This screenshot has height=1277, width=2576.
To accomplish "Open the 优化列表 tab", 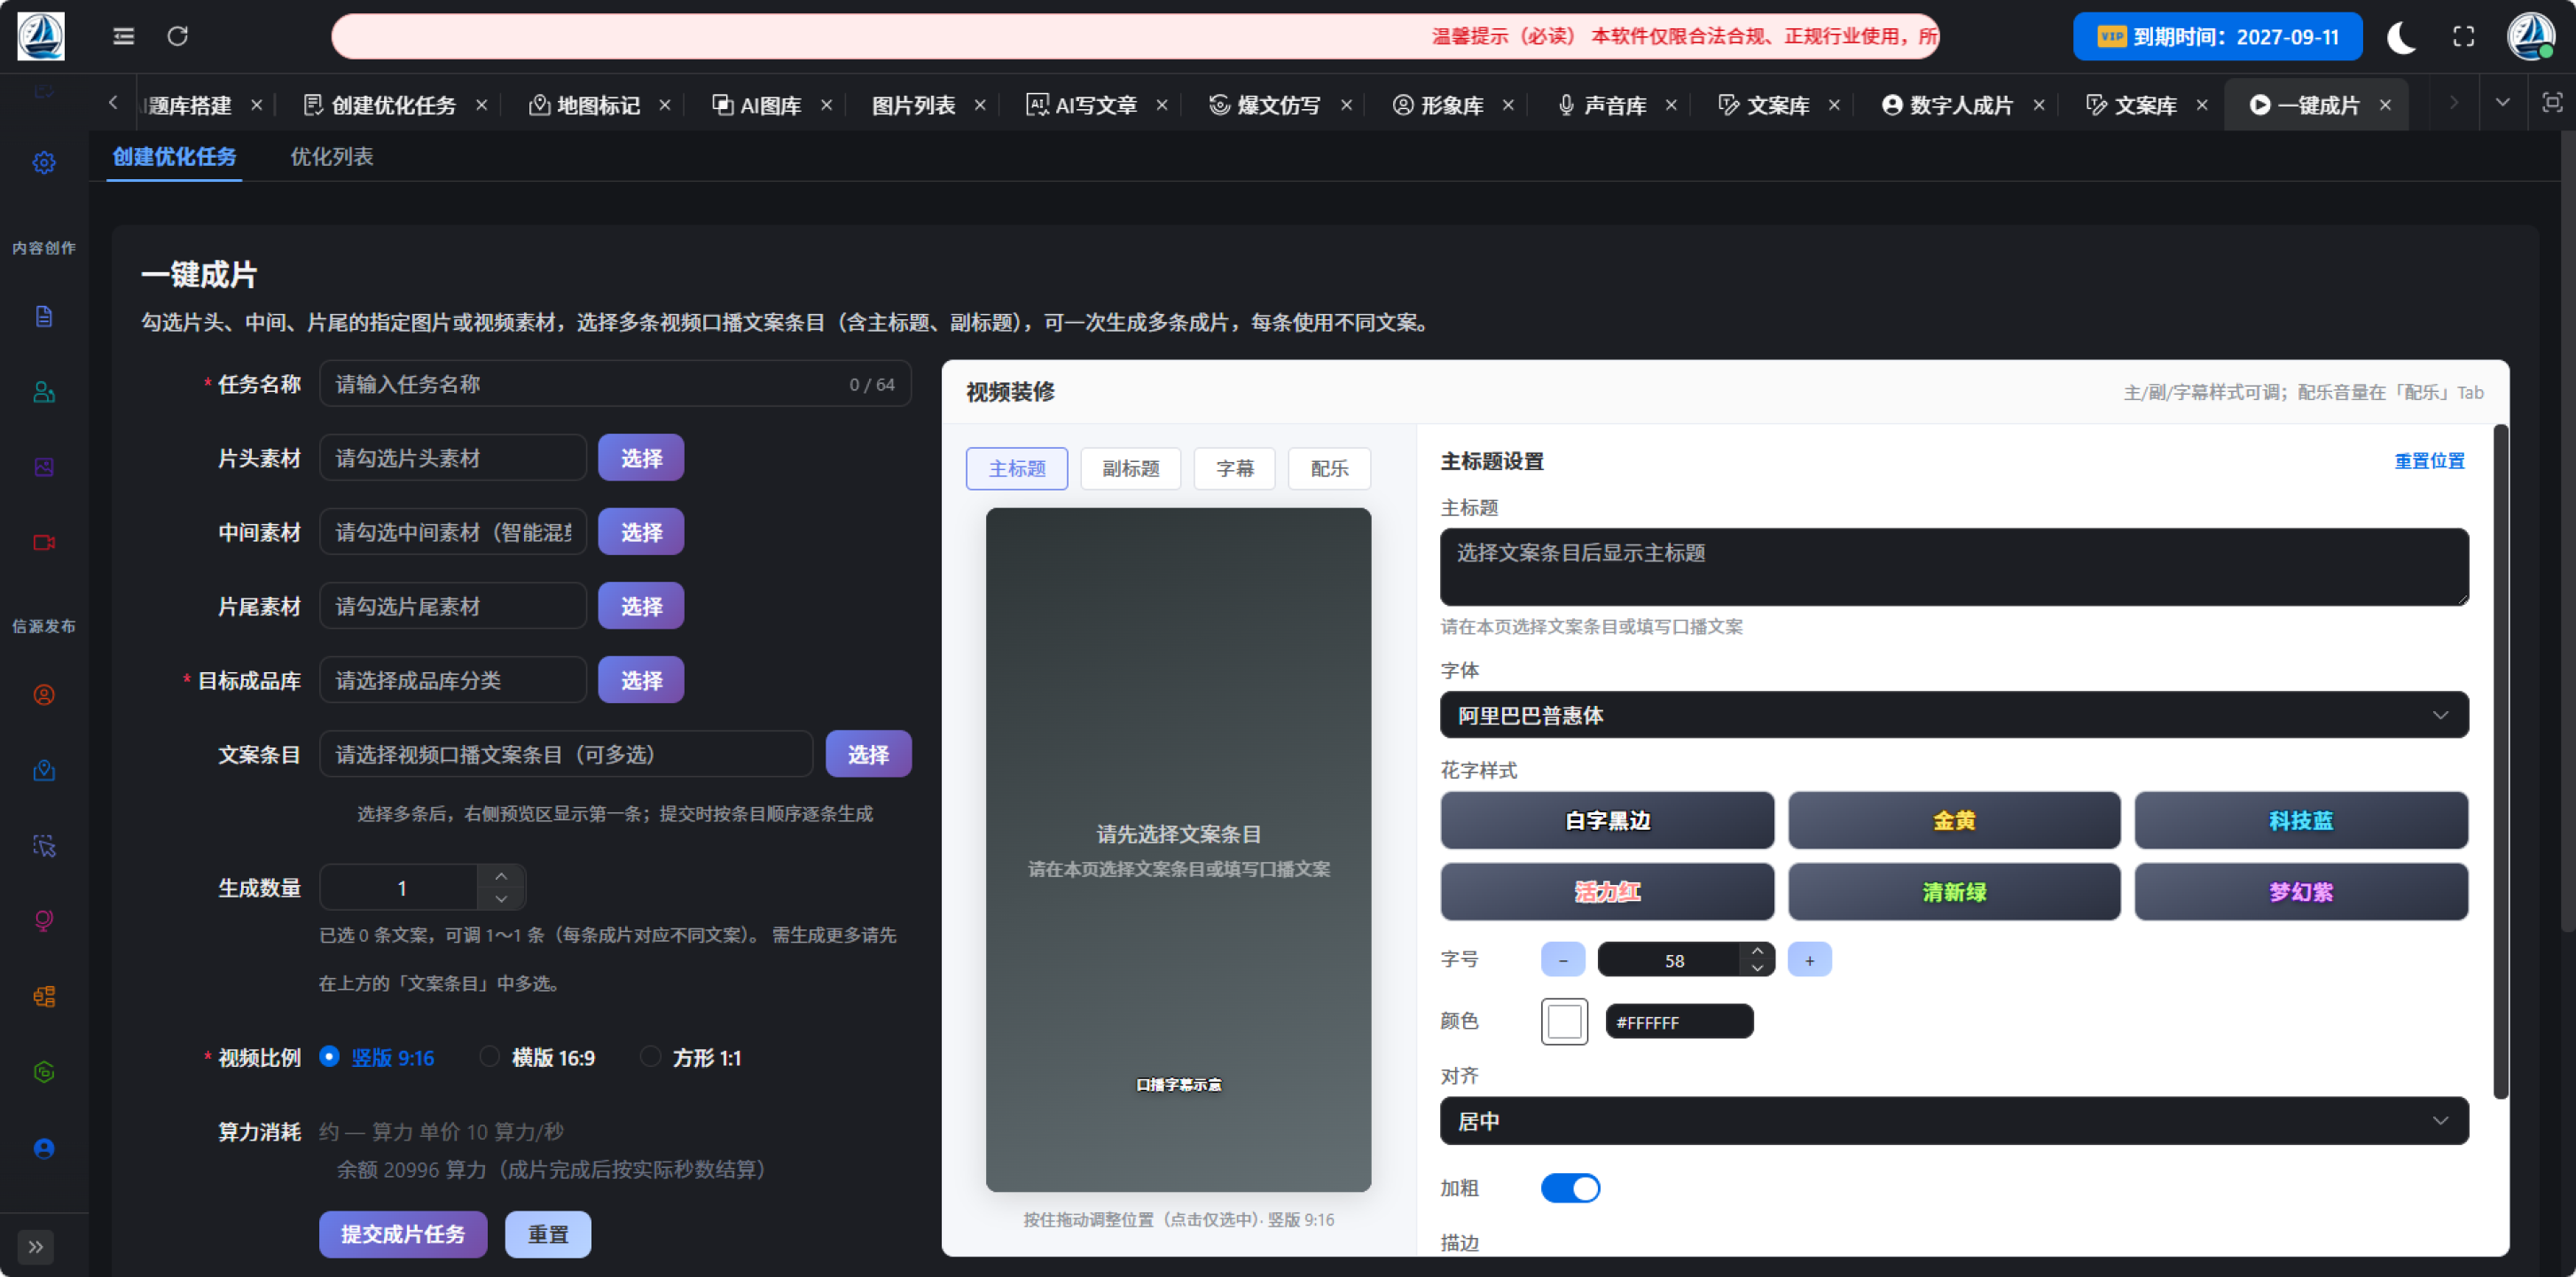I will [331, 156].
